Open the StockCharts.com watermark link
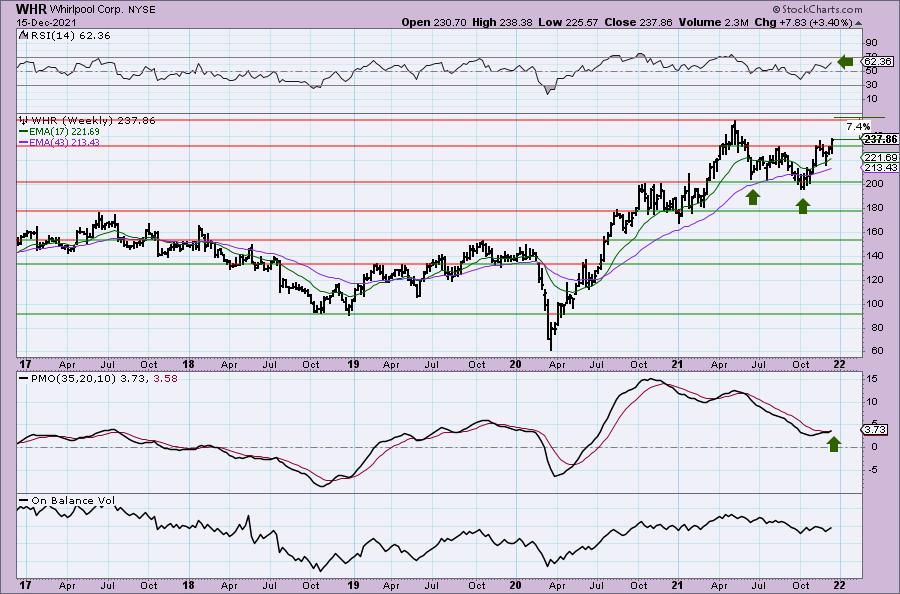 [817, 9]
